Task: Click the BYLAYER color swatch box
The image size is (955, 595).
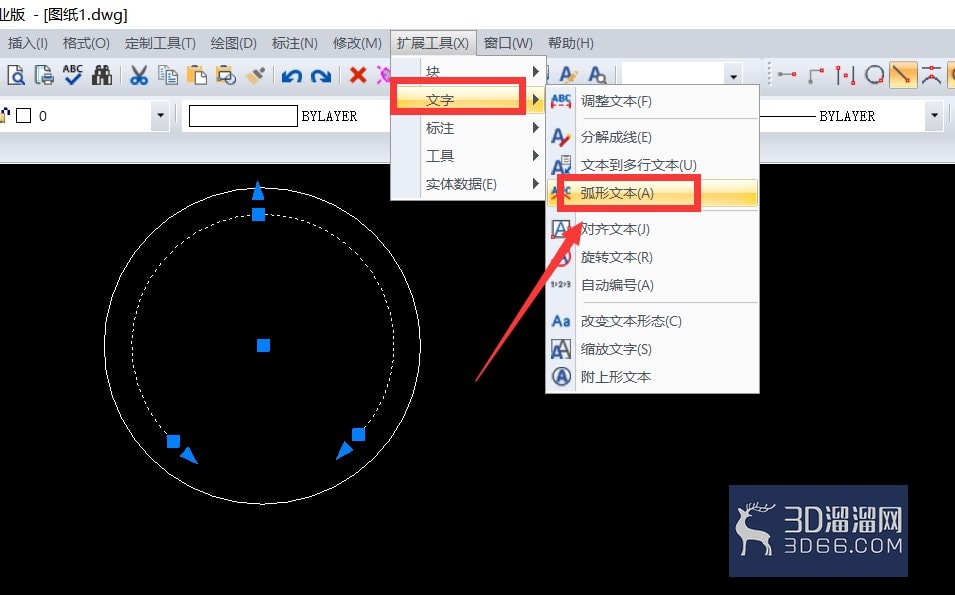Action: (243, 116)
